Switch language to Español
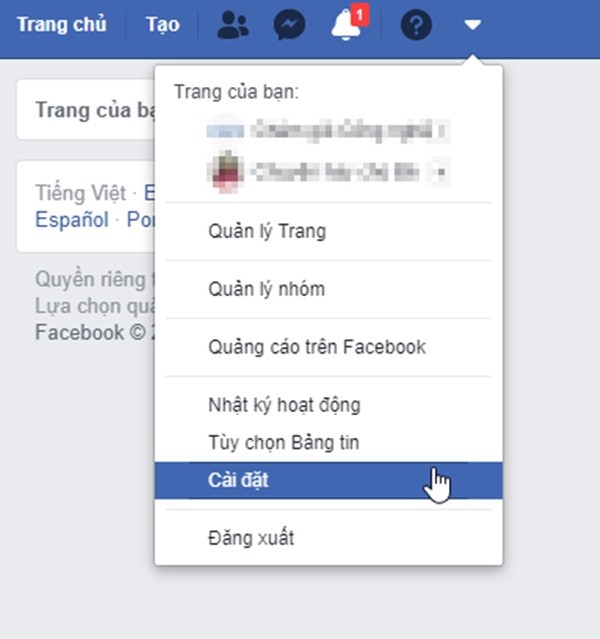 click(x=72, y=220)
